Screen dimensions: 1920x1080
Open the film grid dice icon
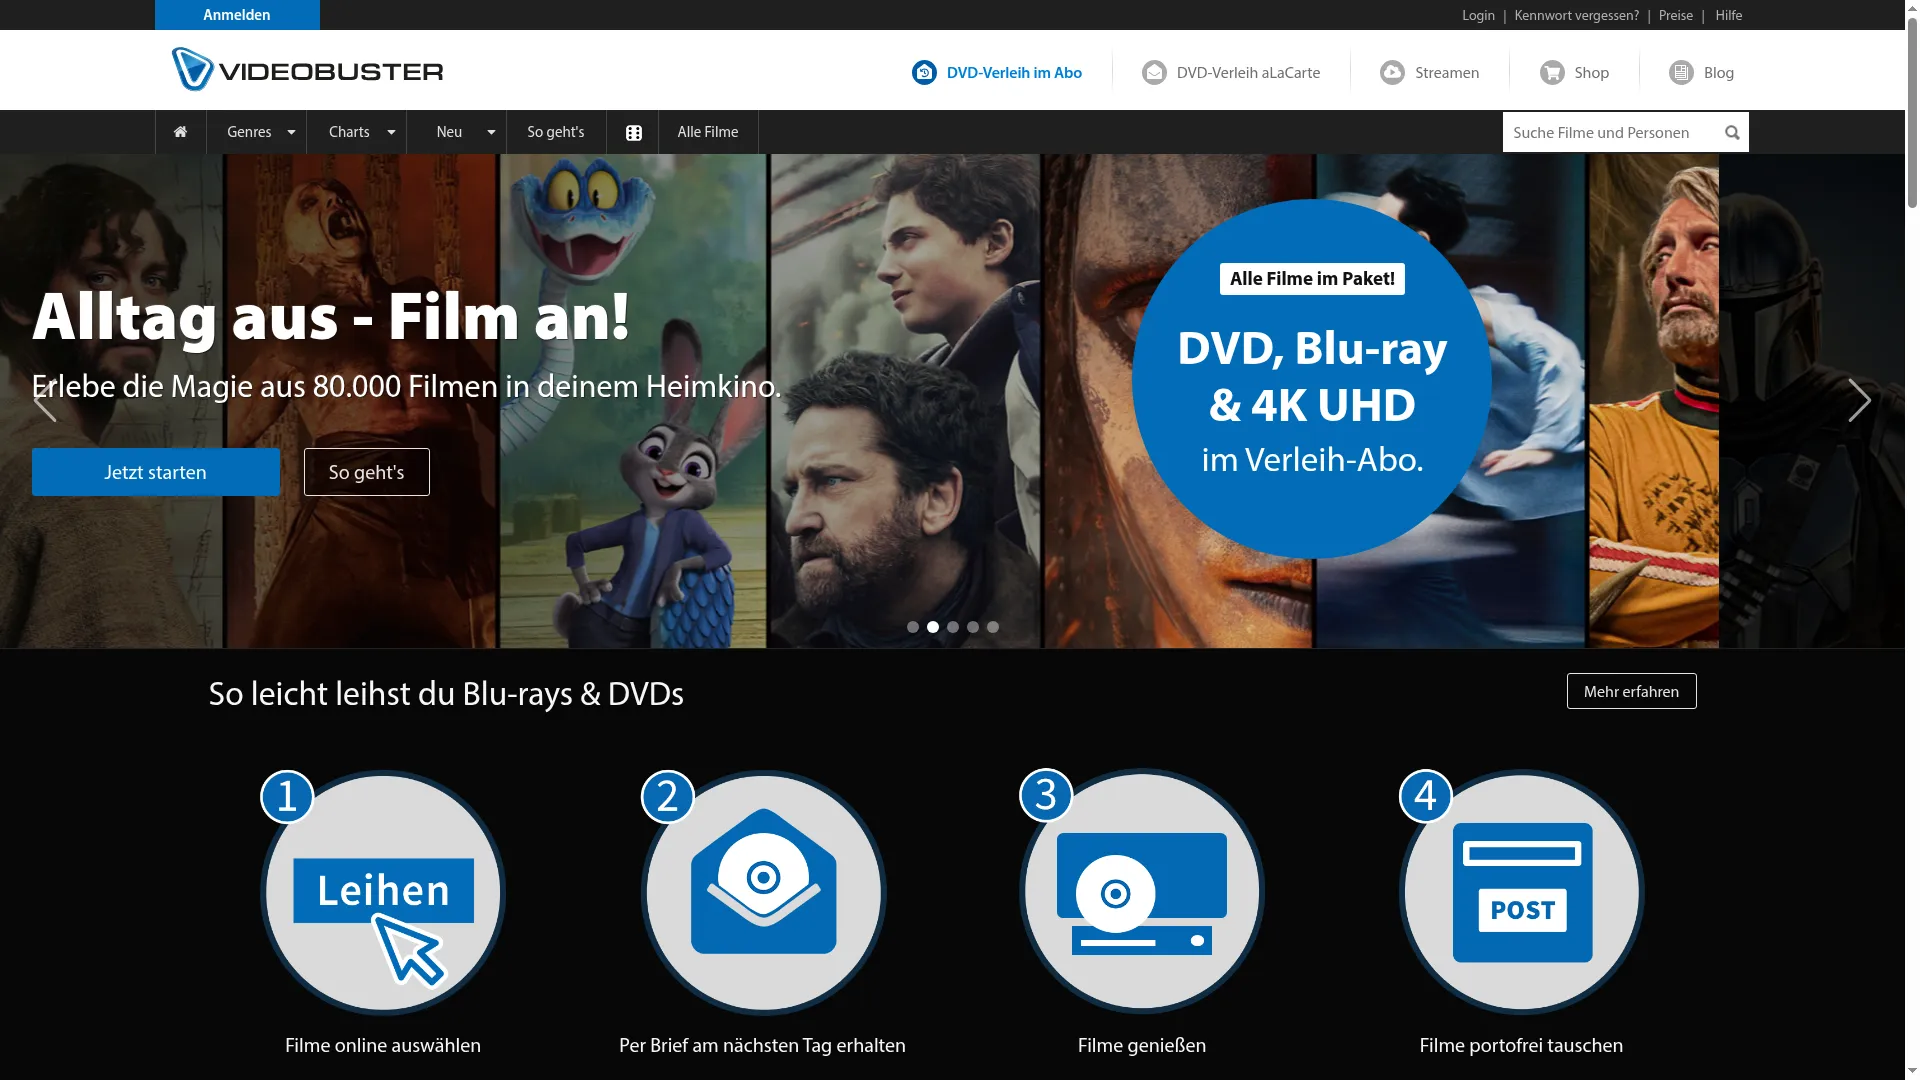[x=633, y=132]
